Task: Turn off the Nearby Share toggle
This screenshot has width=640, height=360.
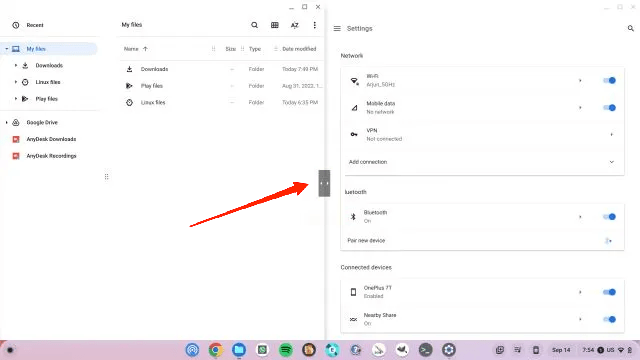Action: coord(609,319)
